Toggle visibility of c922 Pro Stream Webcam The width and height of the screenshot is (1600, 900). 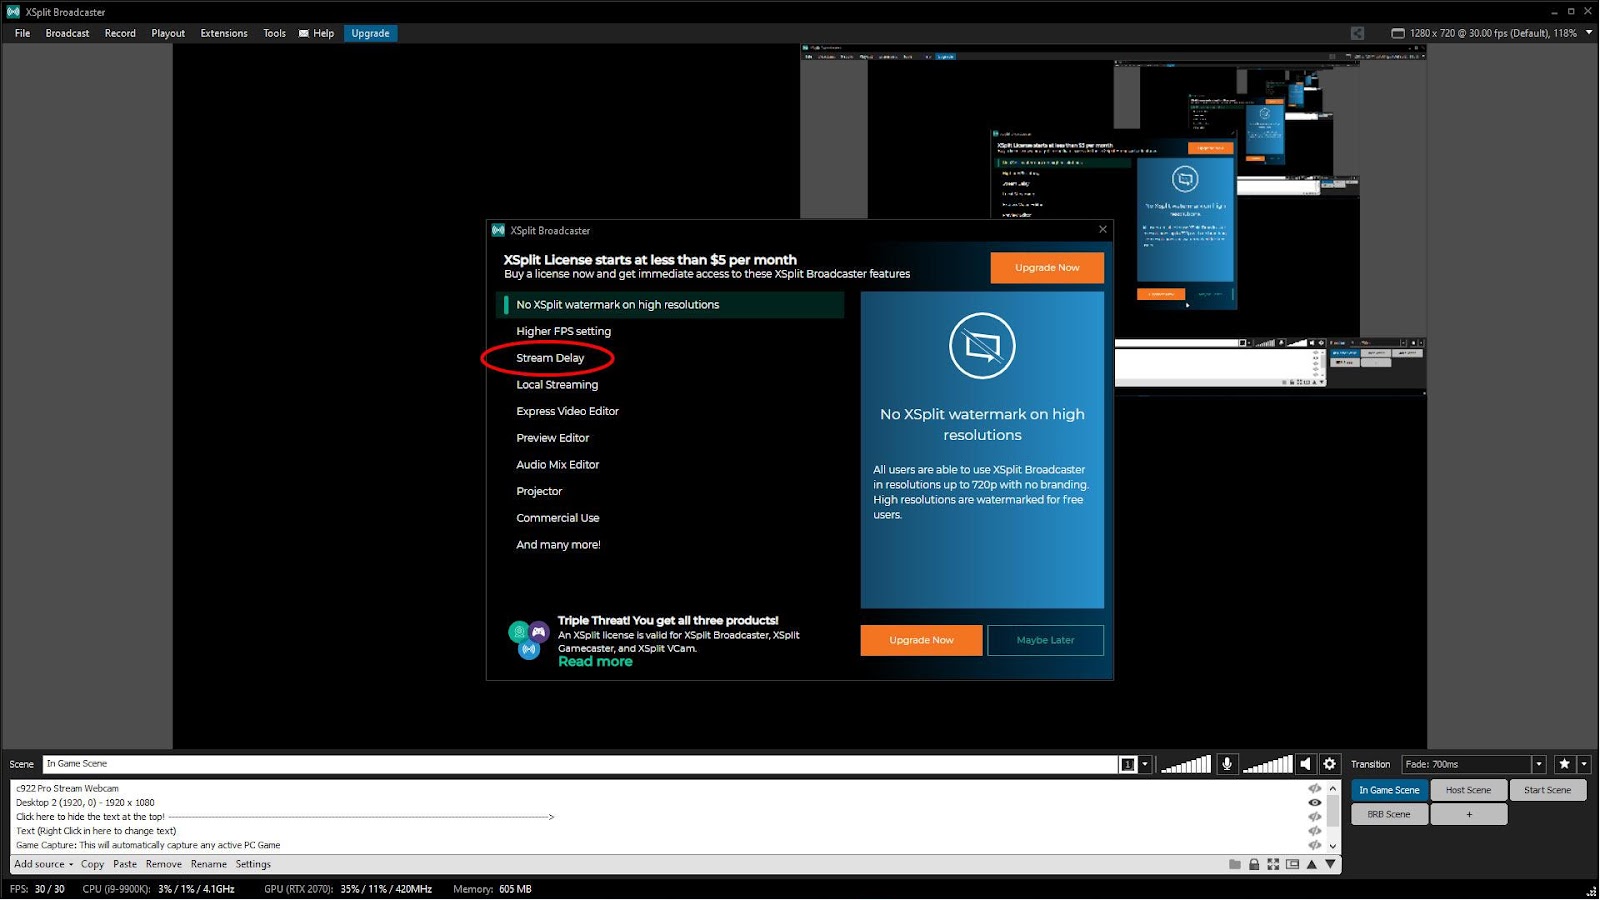coord(1315,788)
